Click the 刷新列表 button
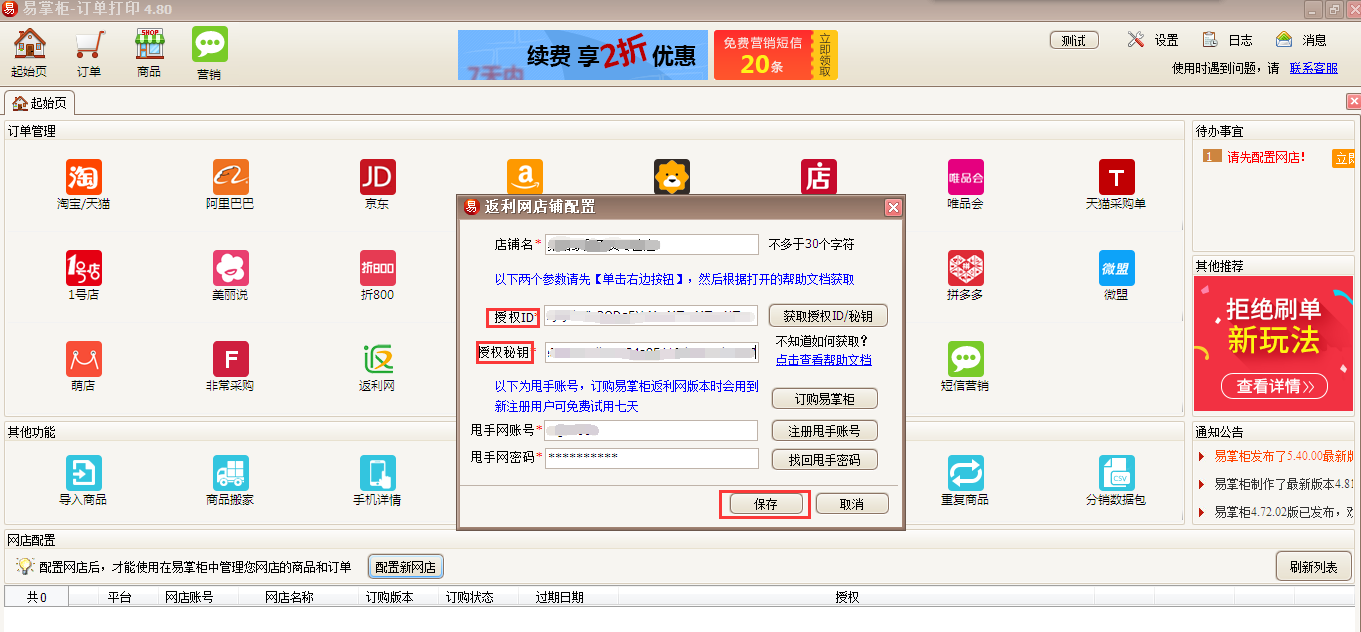 [1313, 567]
